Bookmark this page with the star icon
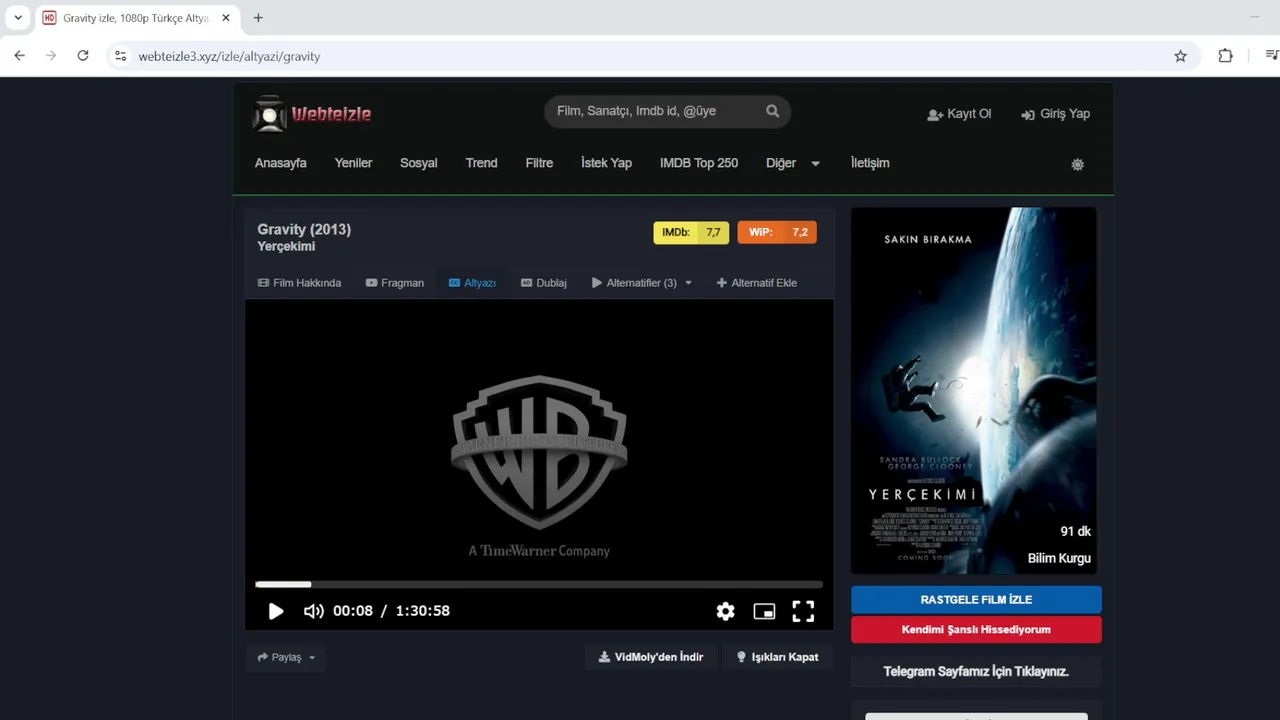The width and height of the screenshot is (1280, 720). tap(1180, 56)
